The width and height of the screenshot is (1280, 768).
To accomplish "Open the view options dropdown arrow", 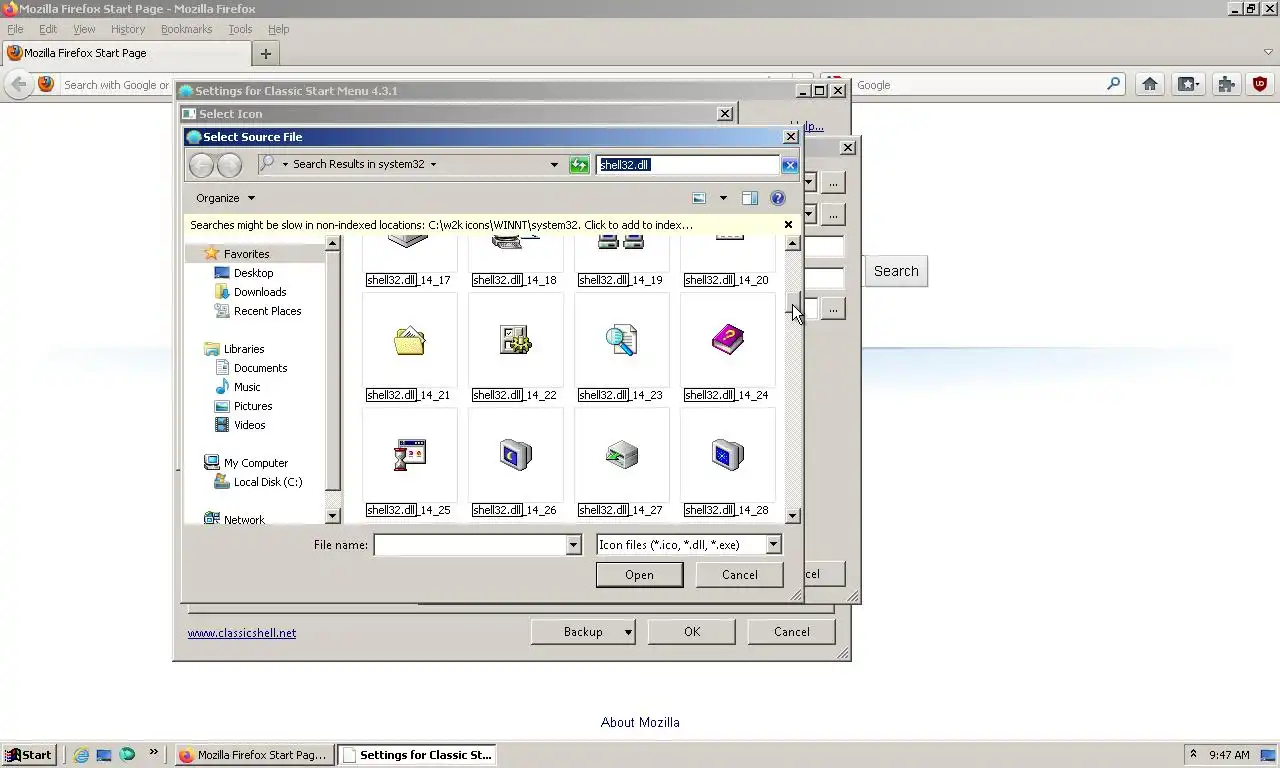I will 723,198.
